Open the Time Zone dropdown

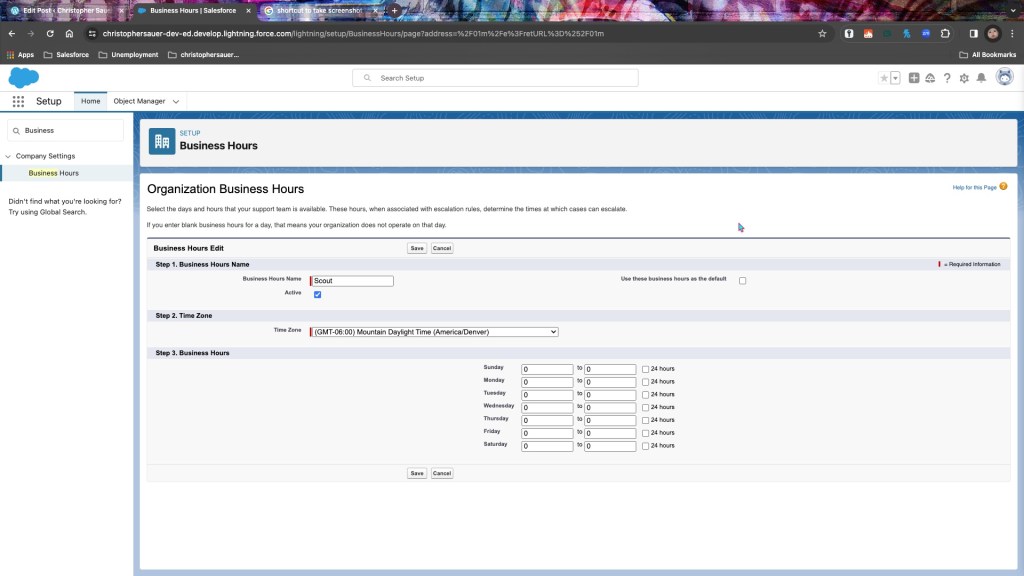click(434, 332)
